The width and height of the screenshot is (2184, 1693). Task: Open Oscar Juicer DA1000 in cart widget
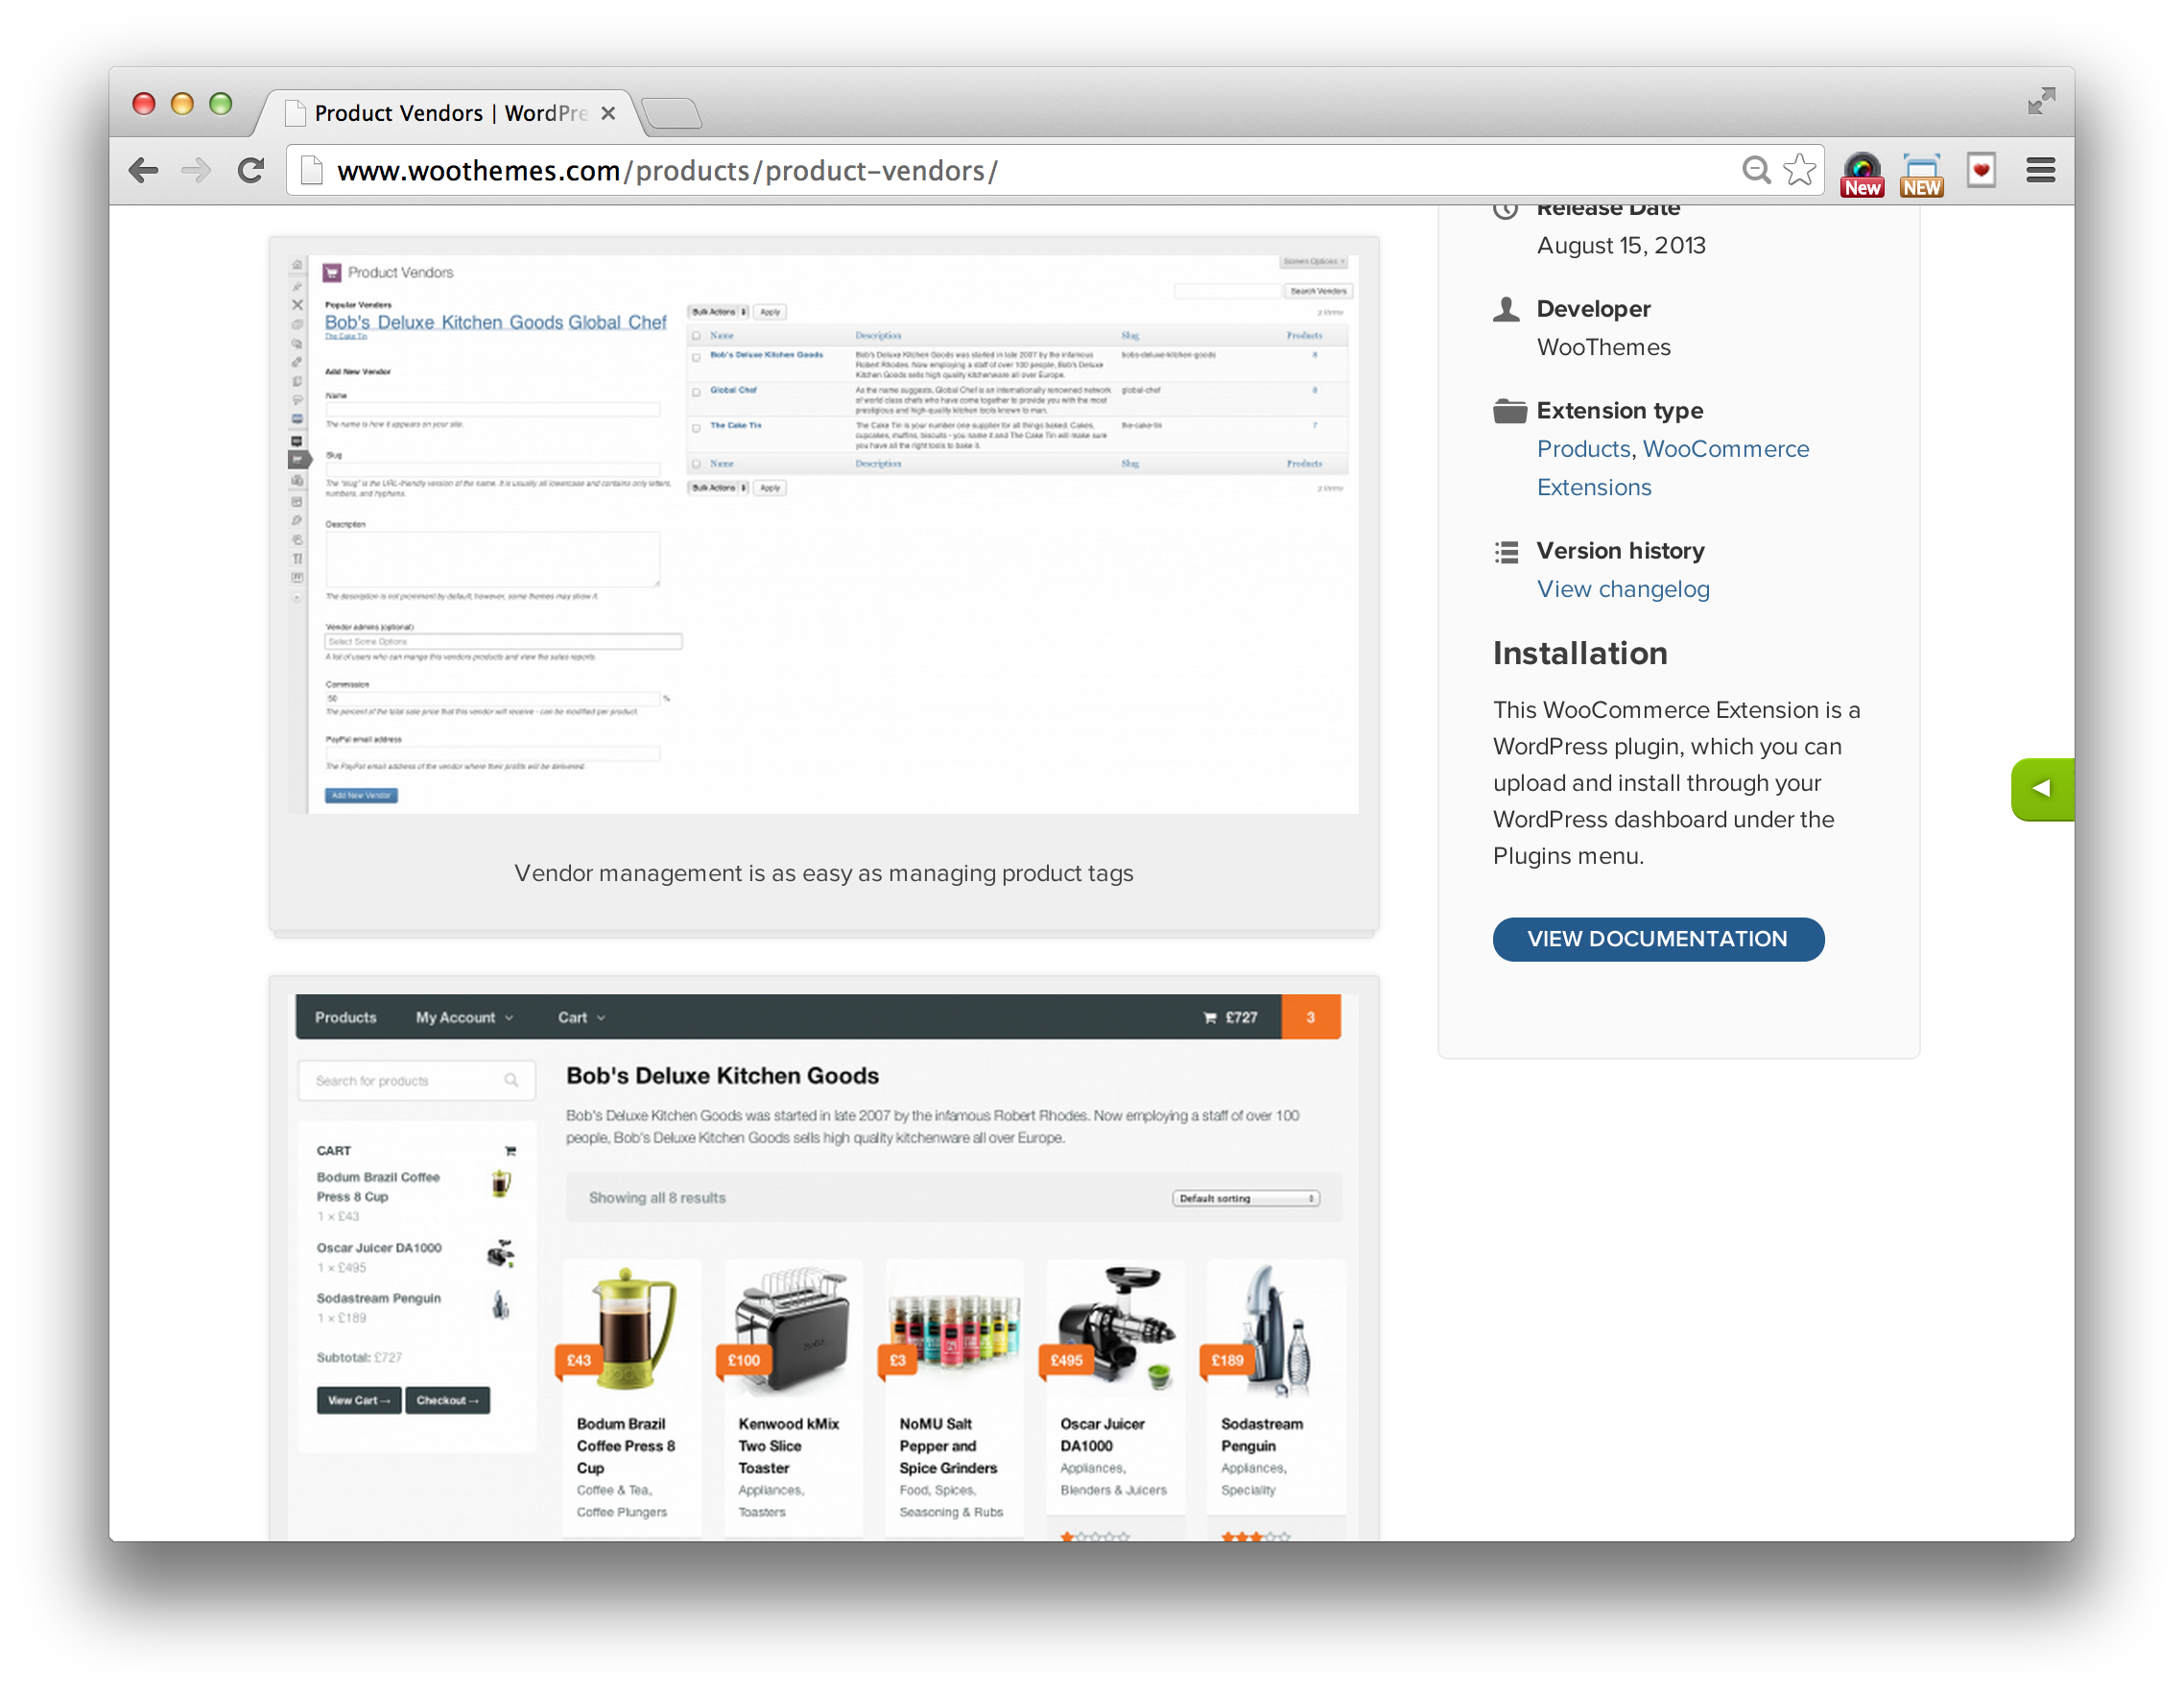[379, 1247]
